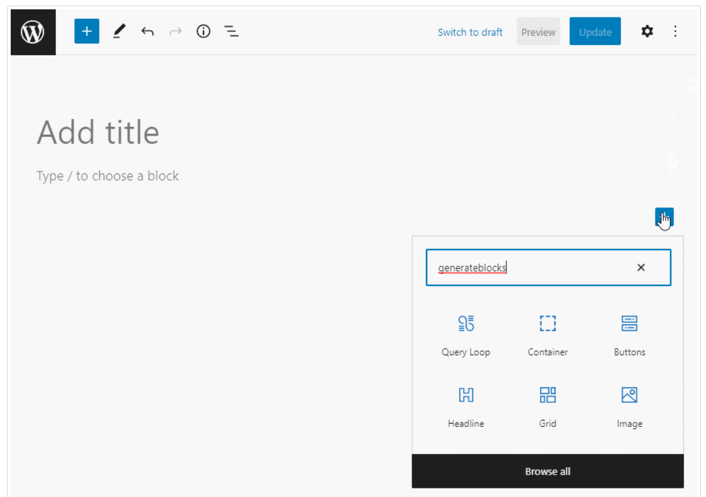Open the block inserter plus button in toolbar
Screen dimensions: 706x497
[86, 32]
